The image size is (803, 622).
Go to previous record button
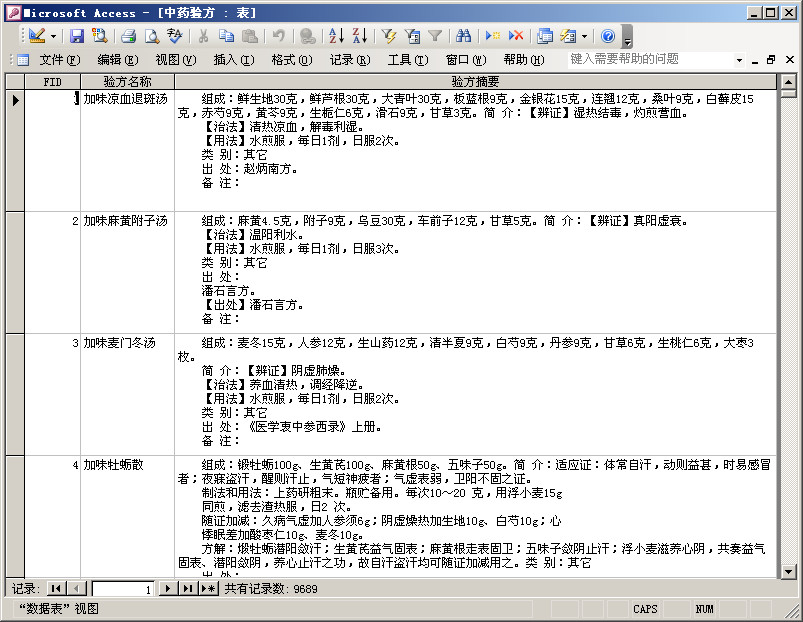76,589
